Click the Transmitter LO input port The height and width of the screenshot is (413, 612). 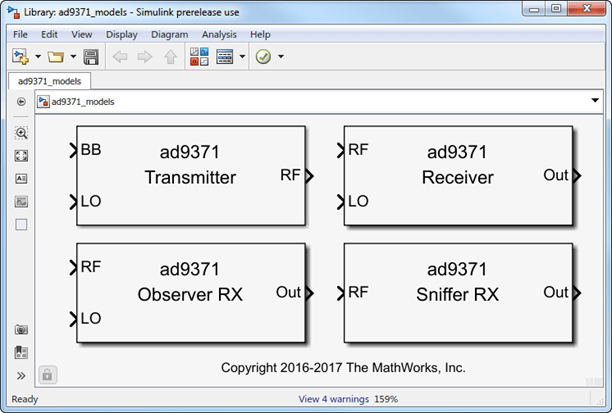[x=73, y=202]
